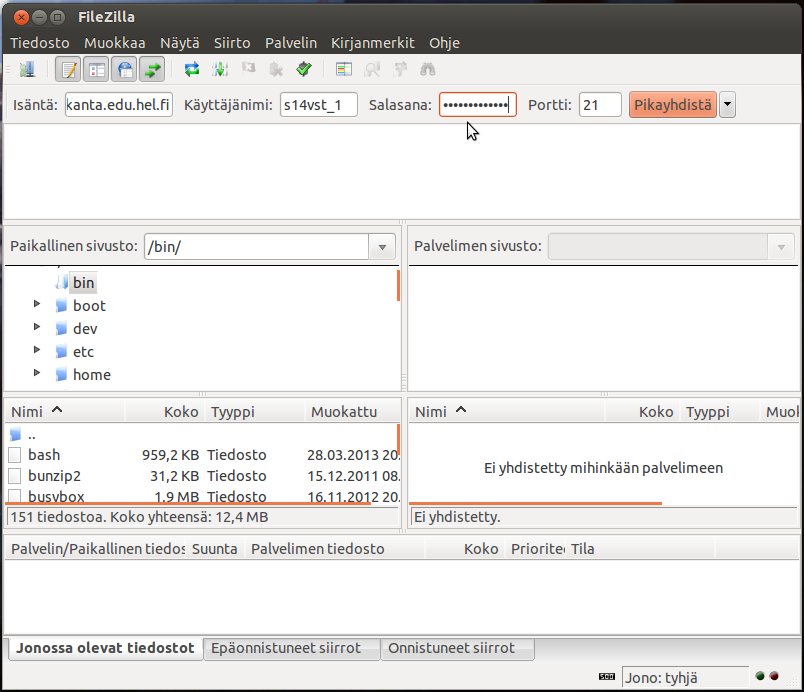Click queue Palvelimen tiedosto column header
This screenshot has height=692, width=804.
[x=335, y=549]
